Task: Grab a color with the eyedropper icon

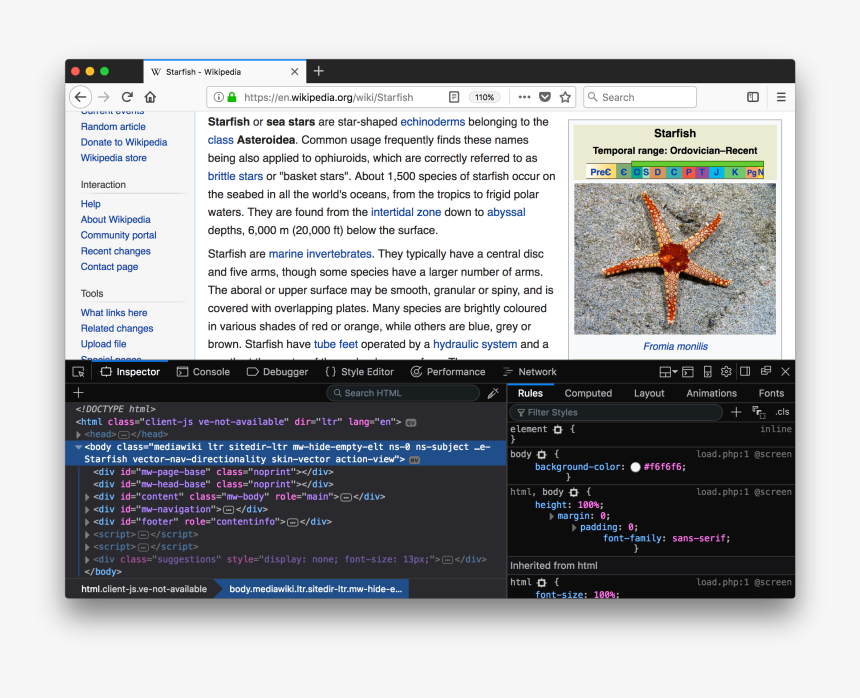Action: [x=493, y=393]
